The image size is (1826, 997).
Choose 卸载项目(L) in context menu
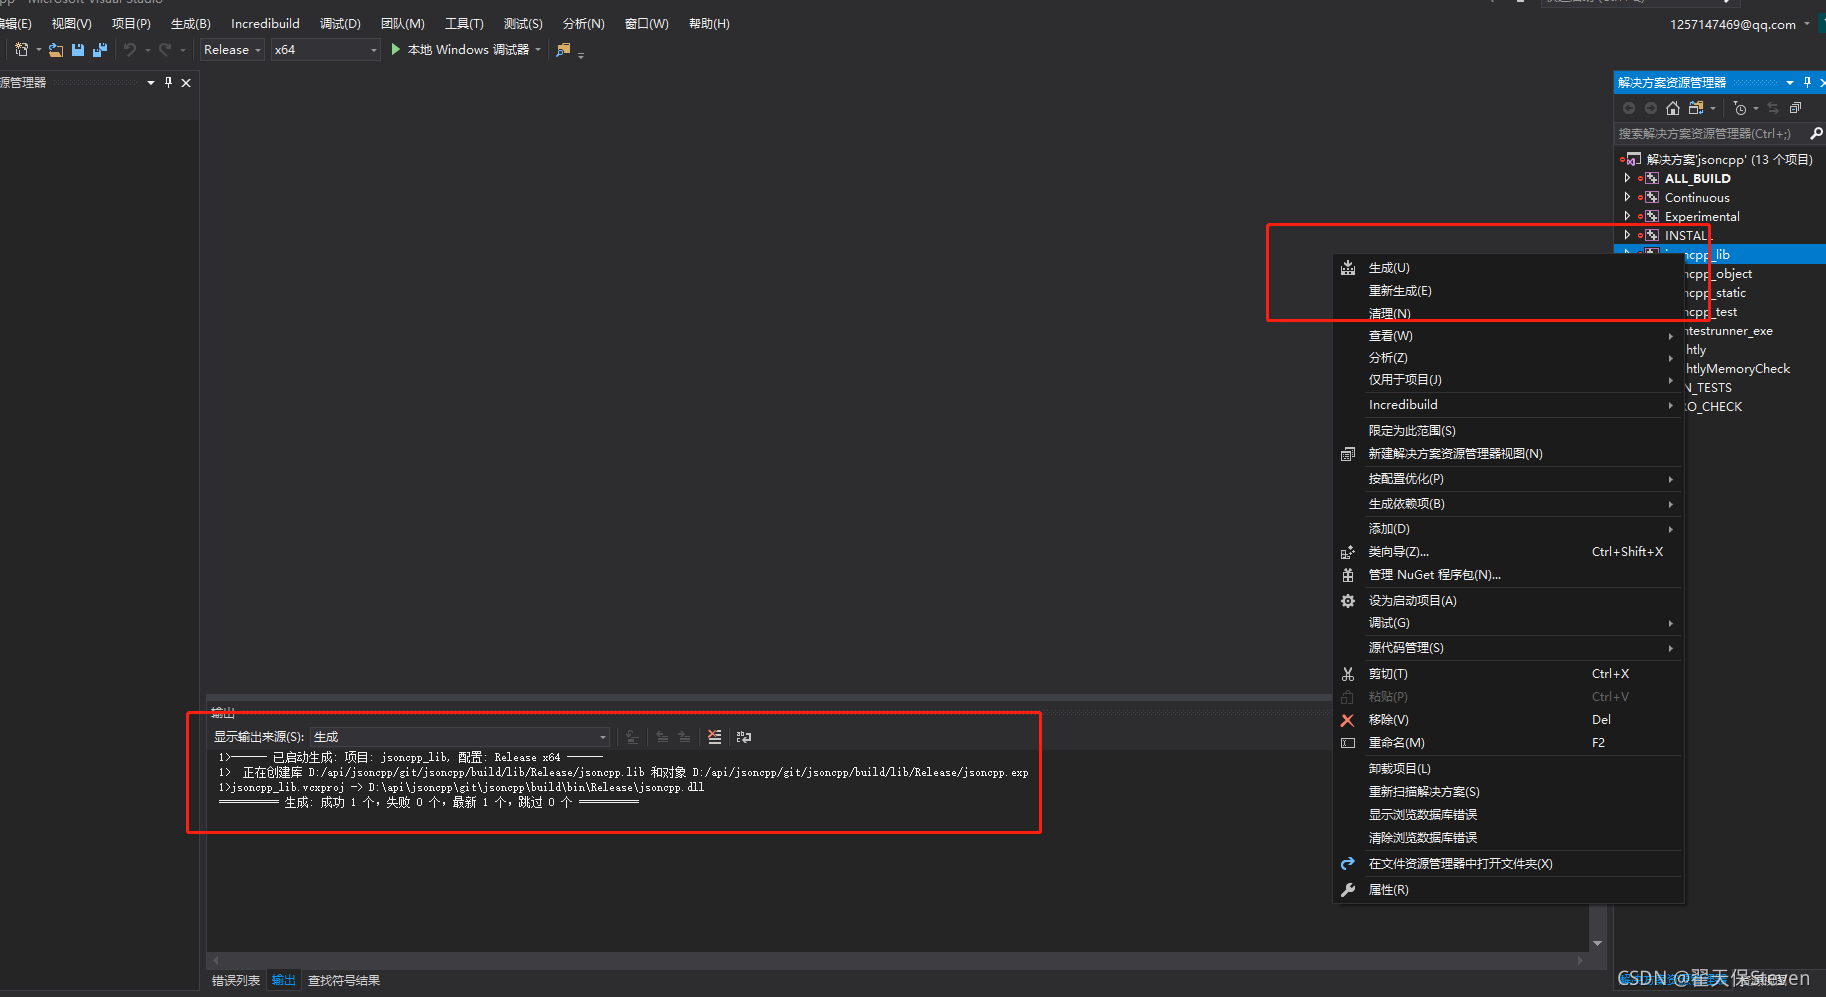tap(1509, 769)
